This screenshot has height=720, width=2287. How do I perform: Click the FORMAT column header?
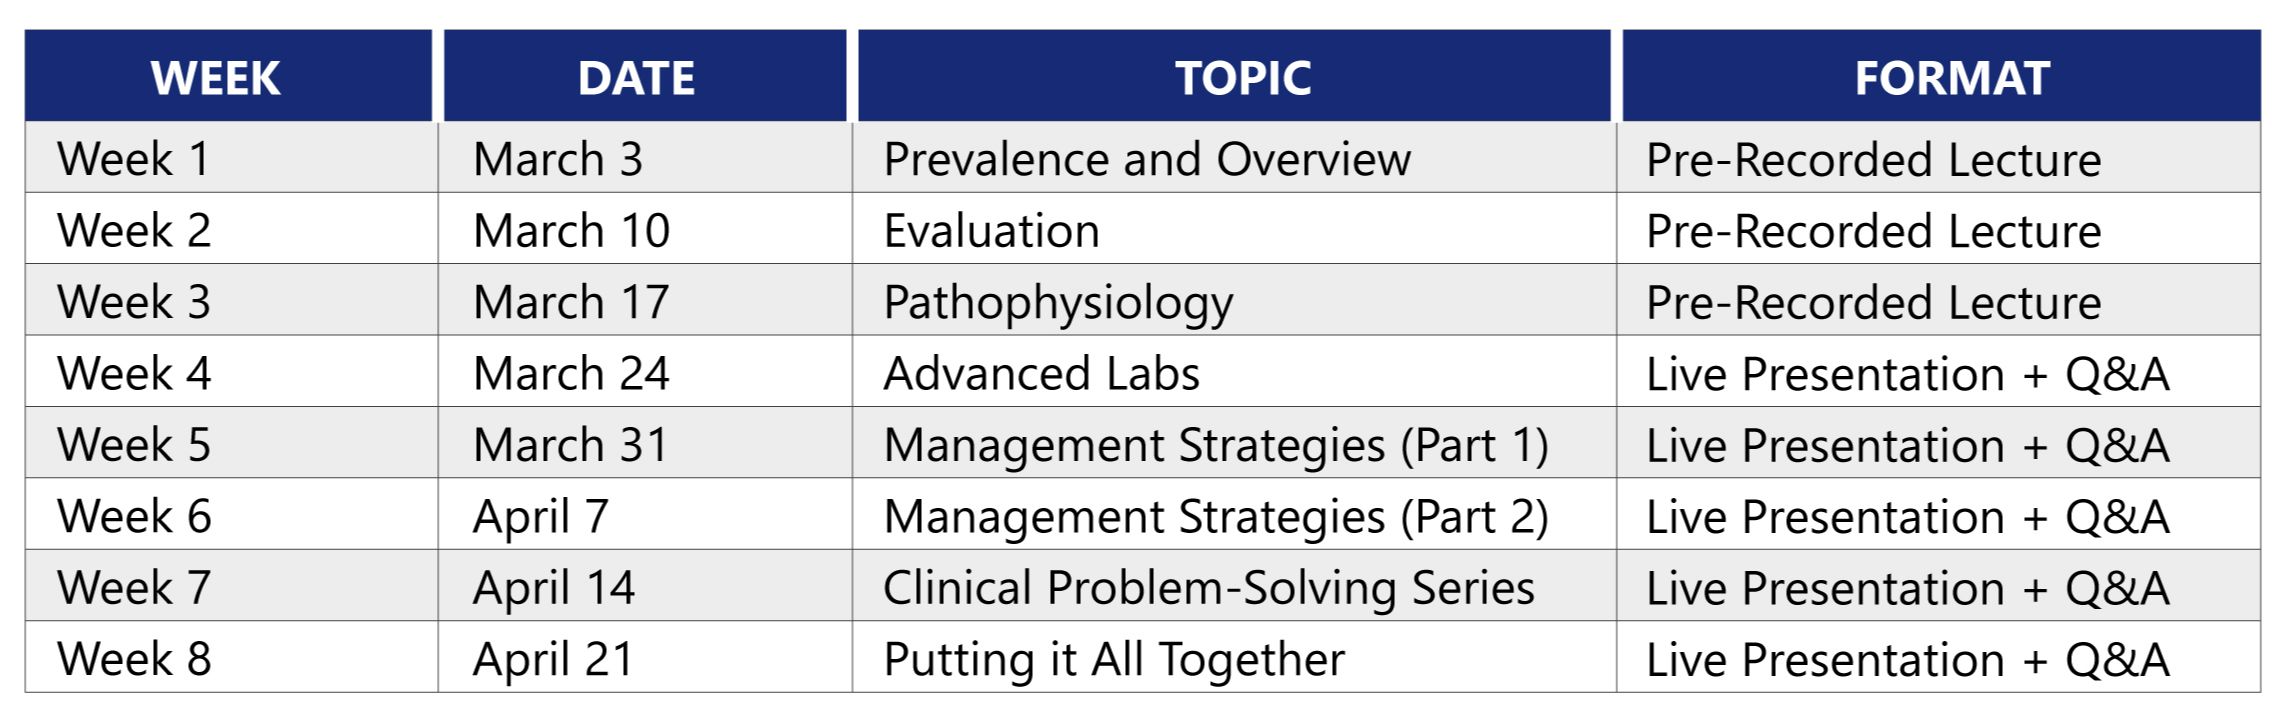(1941, 76)
